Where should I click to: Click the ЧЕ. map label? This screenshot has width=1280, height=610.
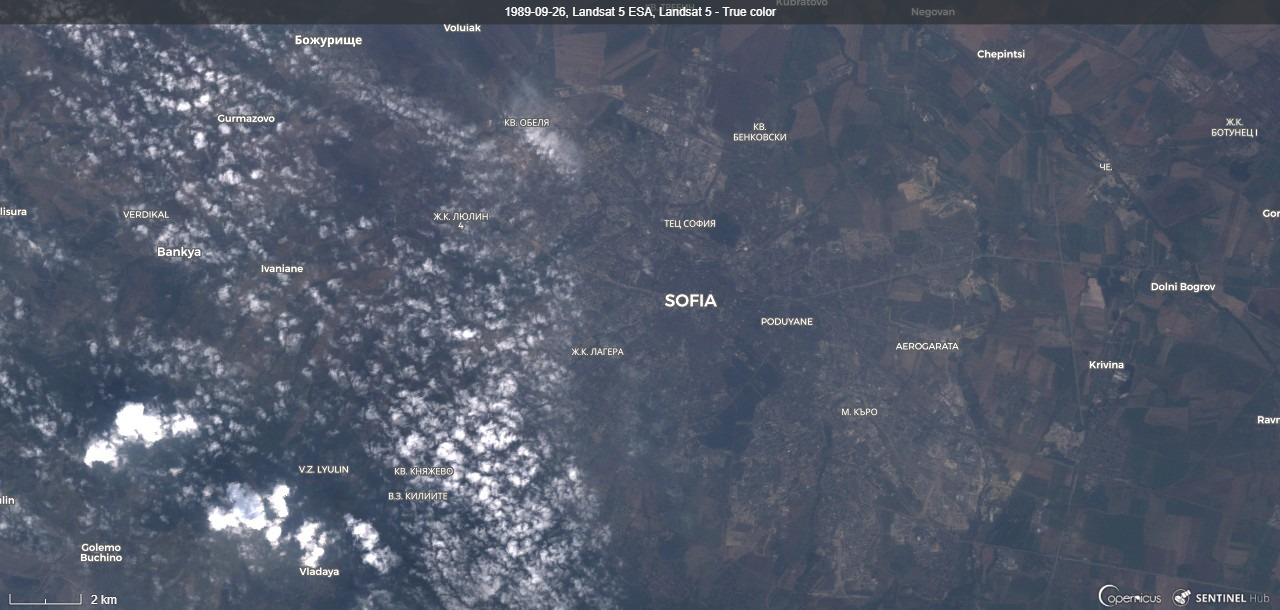[1106, 167]
